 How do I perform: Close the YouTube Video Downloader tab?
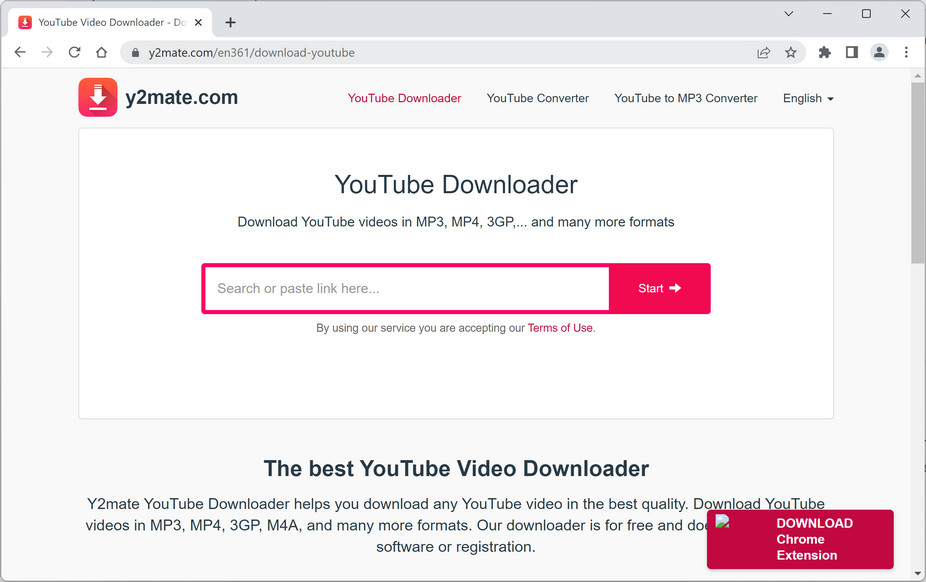(x=198, y=22)
